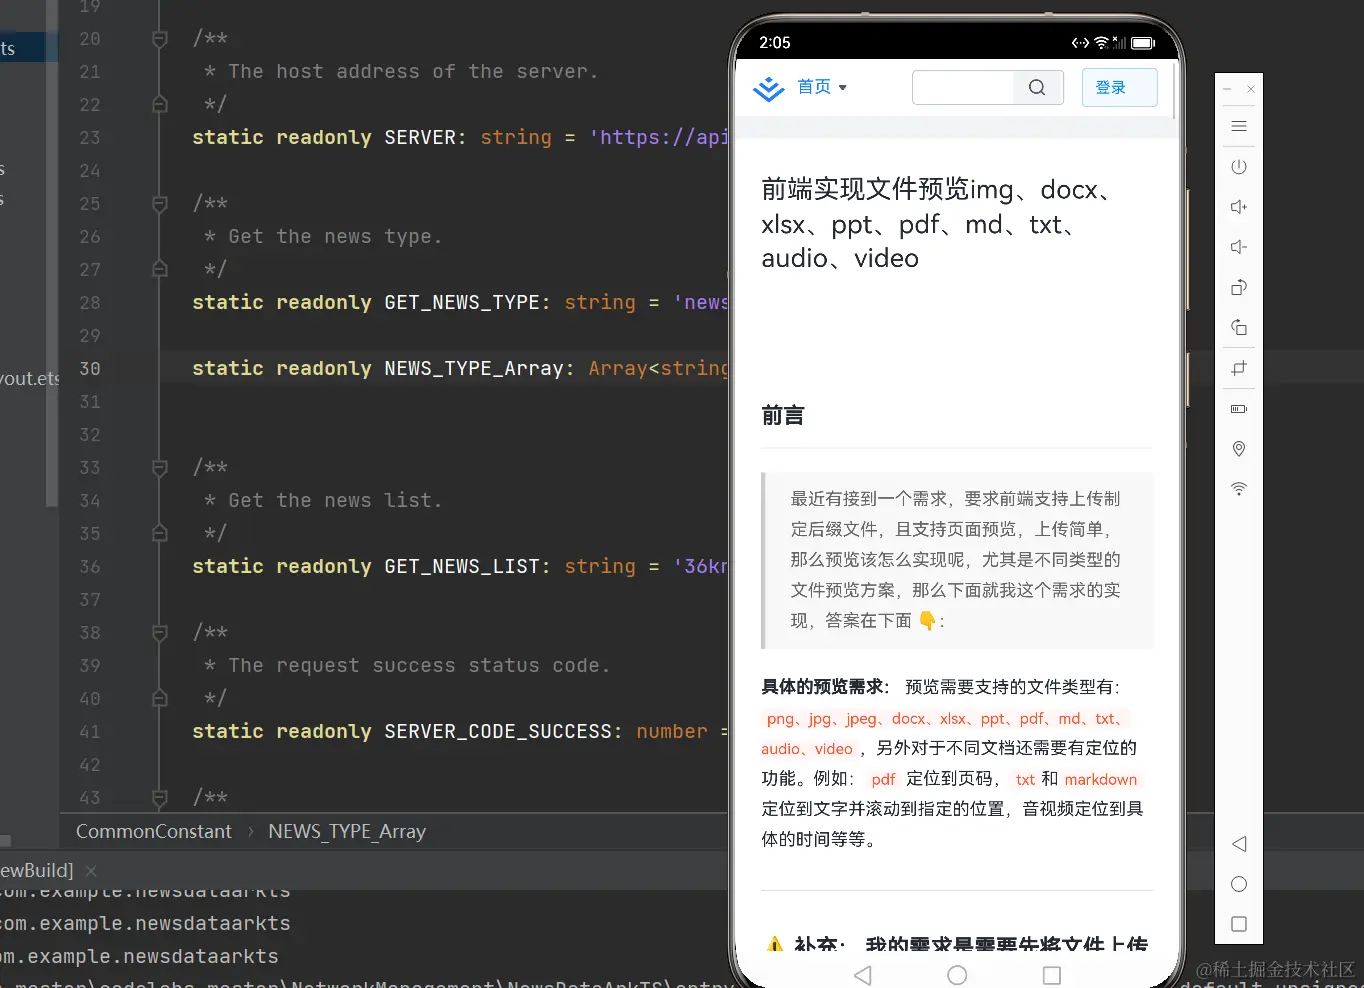The height and width of the screenshot is (988, 1364).
Task: Click the comment 'The request success status code'
Action: click(419, 665)
